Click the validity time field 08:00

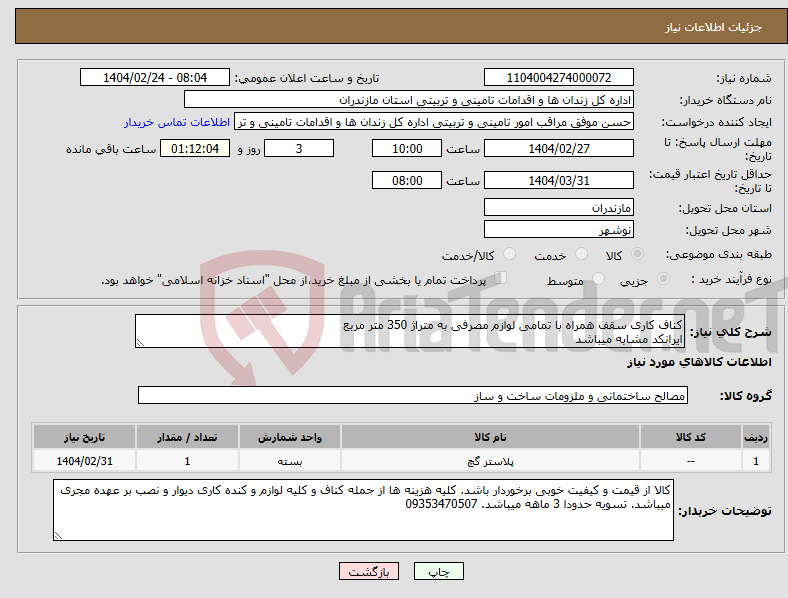tap(407, 180)
